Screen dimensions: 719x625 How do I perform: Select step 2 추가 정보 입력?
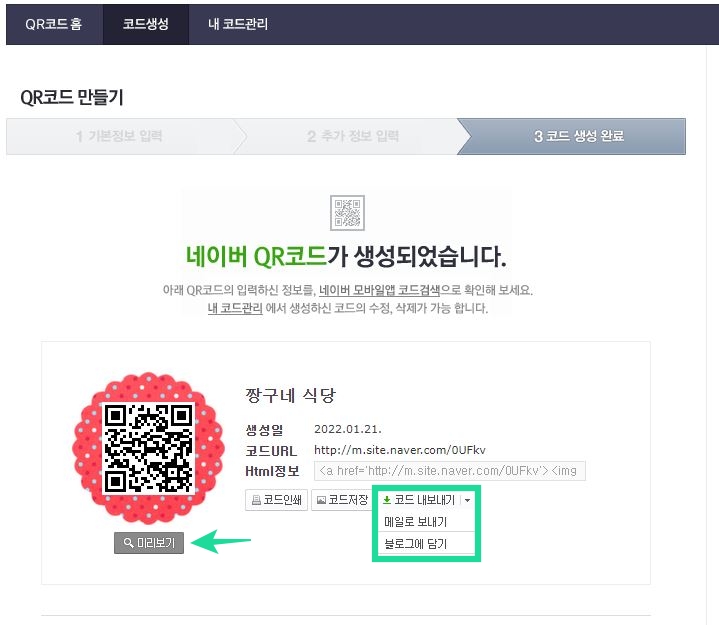352,136
